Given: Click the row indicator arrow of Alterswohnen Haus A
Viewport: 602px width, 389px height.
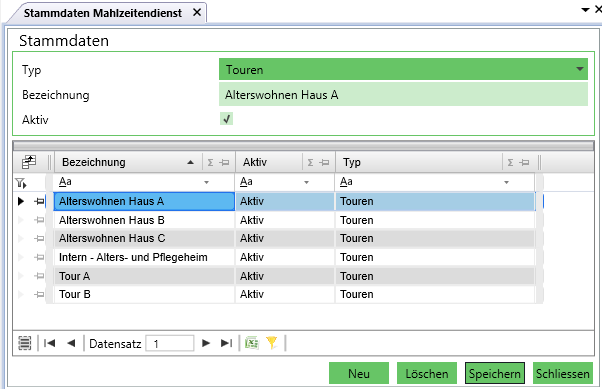Looking at the screenshot, I should (21, 201).
